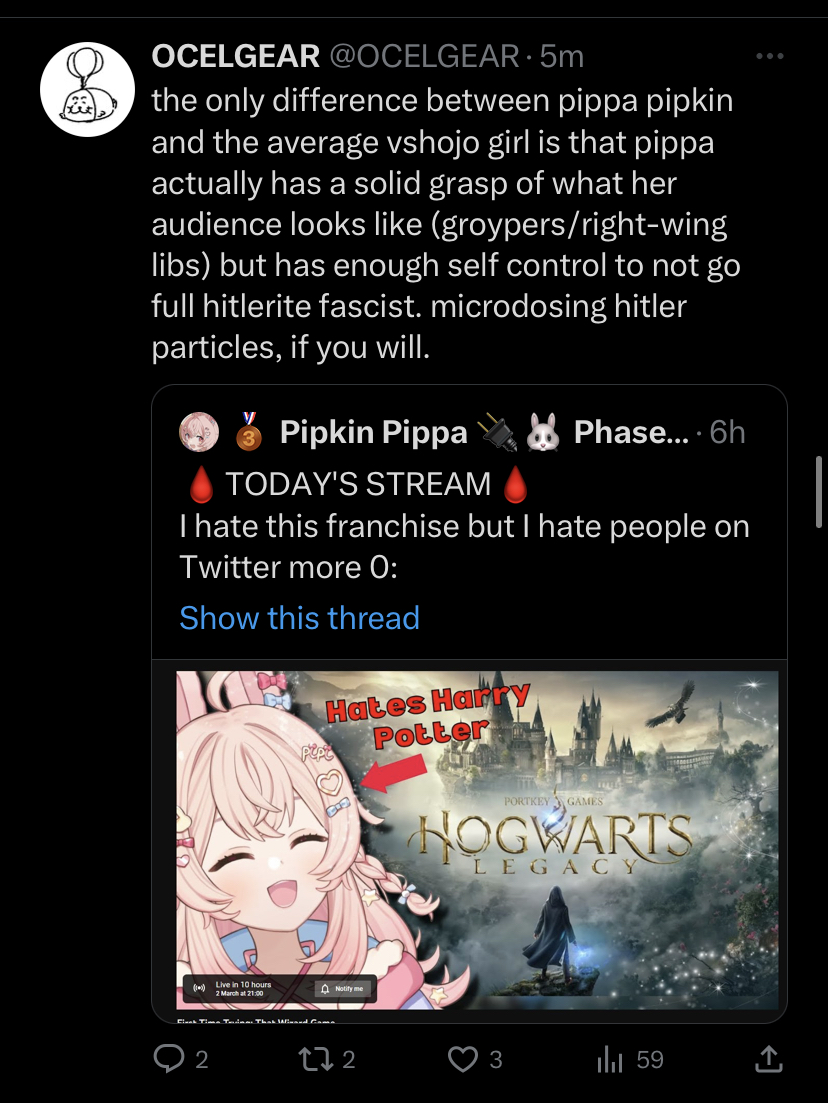Click the 6h timestamp on quoted tweet
The image size is (828, 1103).
[x=727, y=432]
